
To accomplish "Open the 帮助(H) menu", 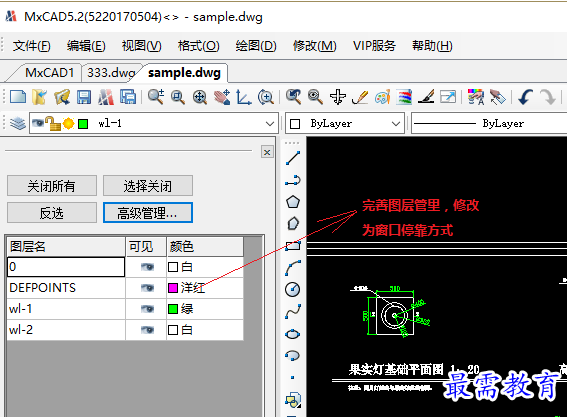I will tap(432, 46).
